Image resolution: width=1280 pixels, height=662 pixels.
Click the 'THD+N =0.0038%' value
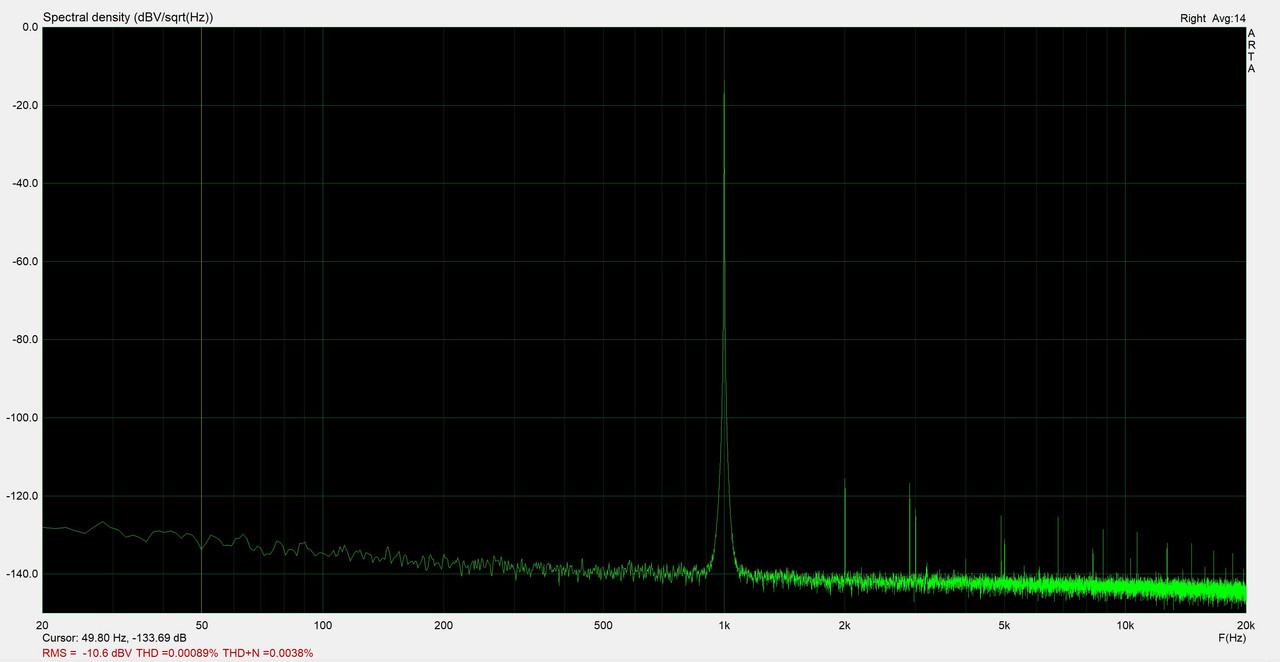(x=267, y=653)
